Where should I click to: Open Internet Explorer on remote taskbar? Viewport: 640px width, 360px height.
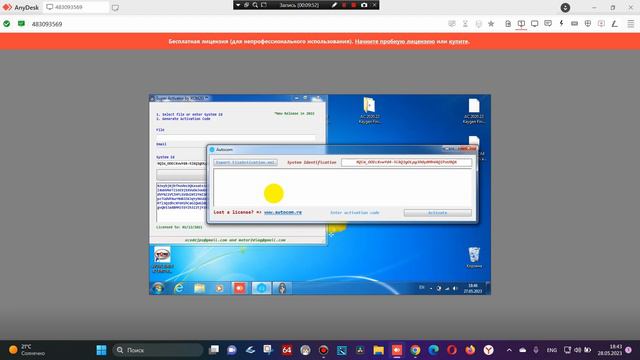click(x=179, y=288)
